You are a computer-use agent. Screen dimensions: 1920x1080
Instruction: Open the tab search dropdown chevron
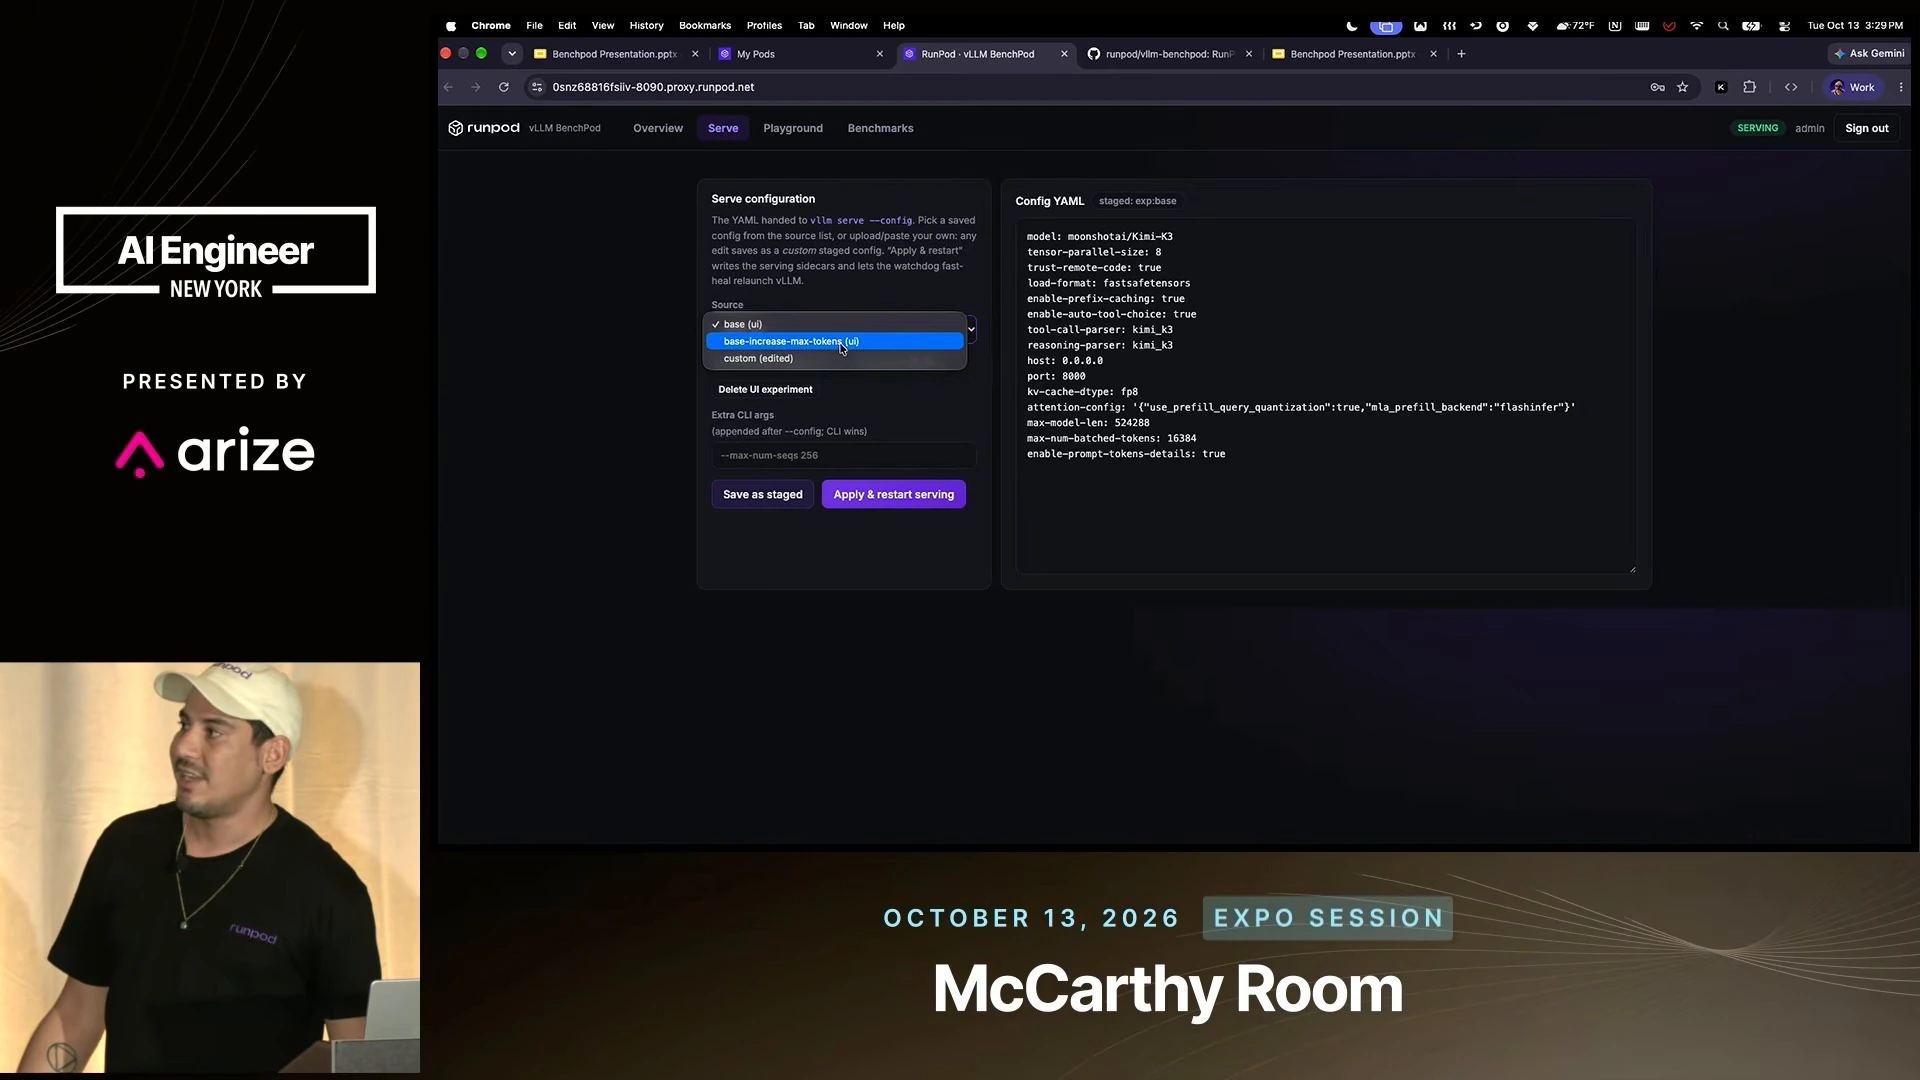512,54
